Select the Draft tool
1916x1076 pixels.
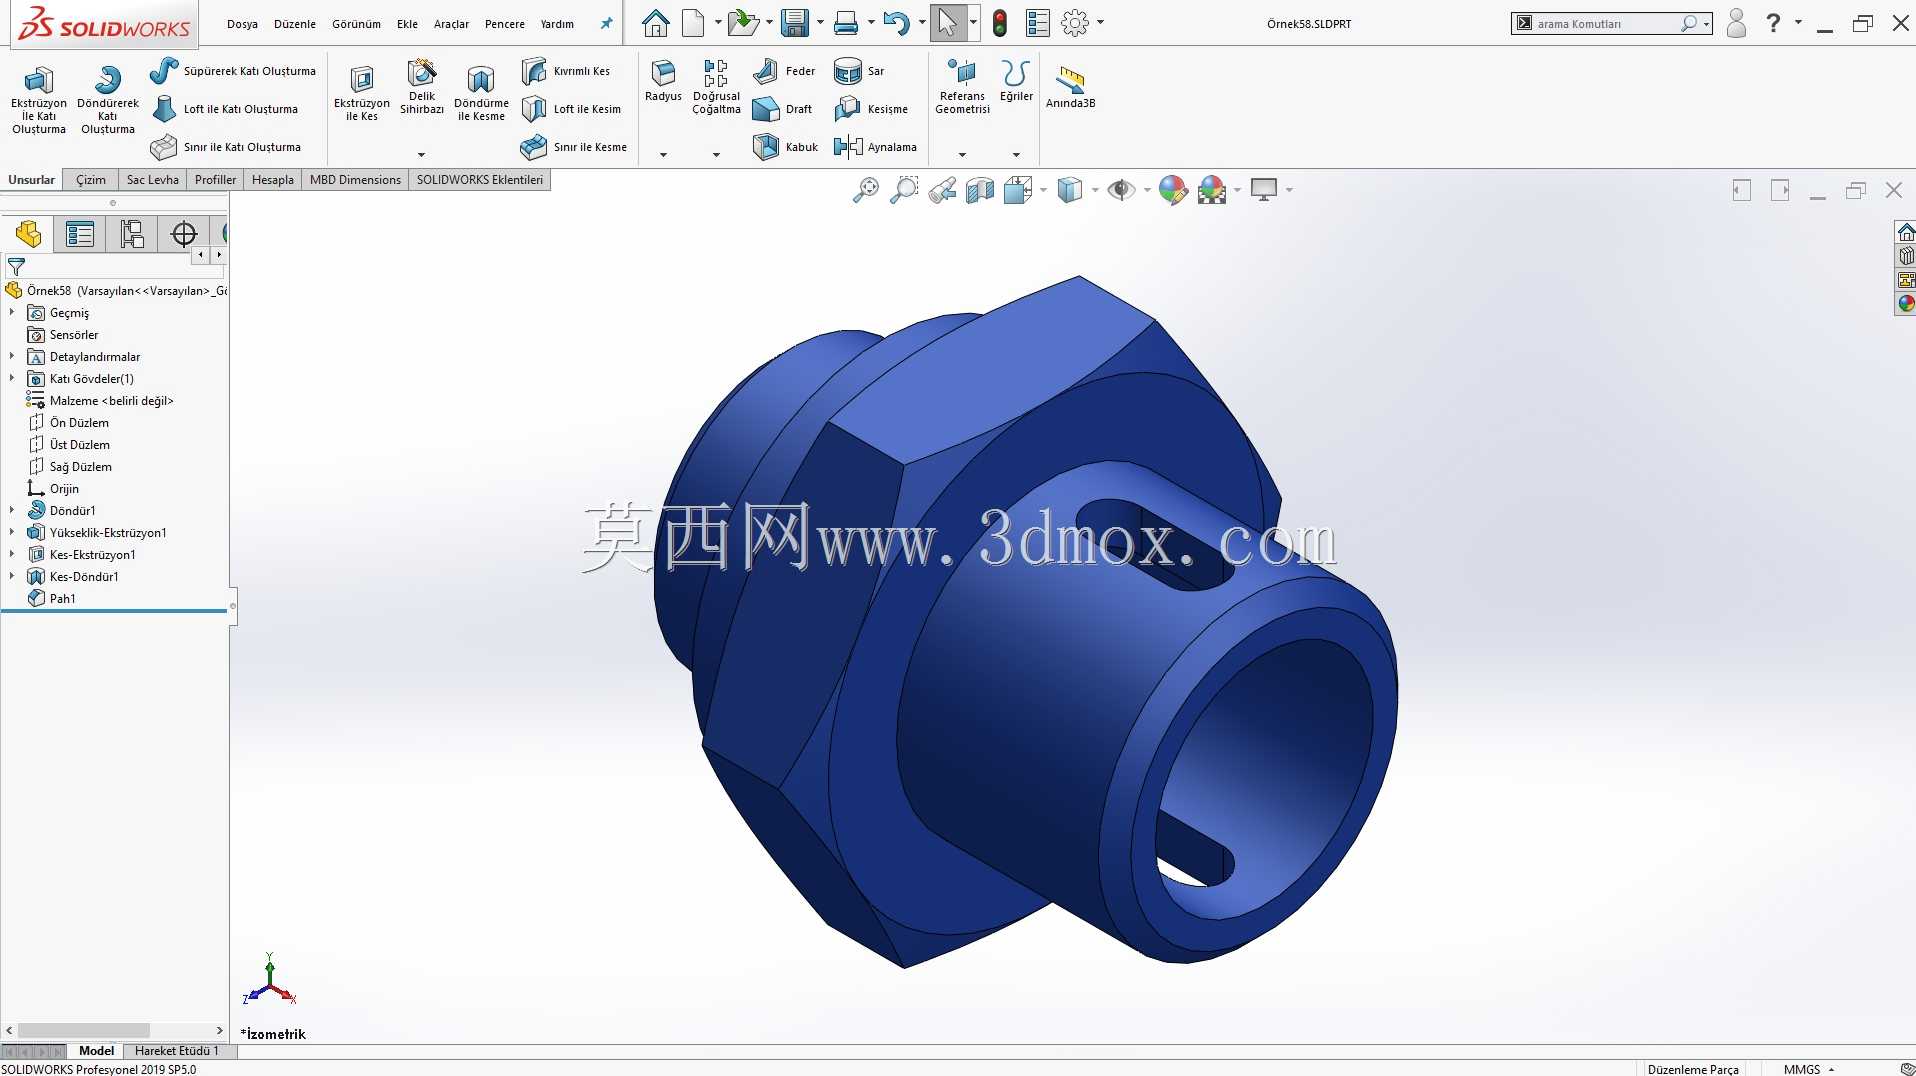(783, 109)
